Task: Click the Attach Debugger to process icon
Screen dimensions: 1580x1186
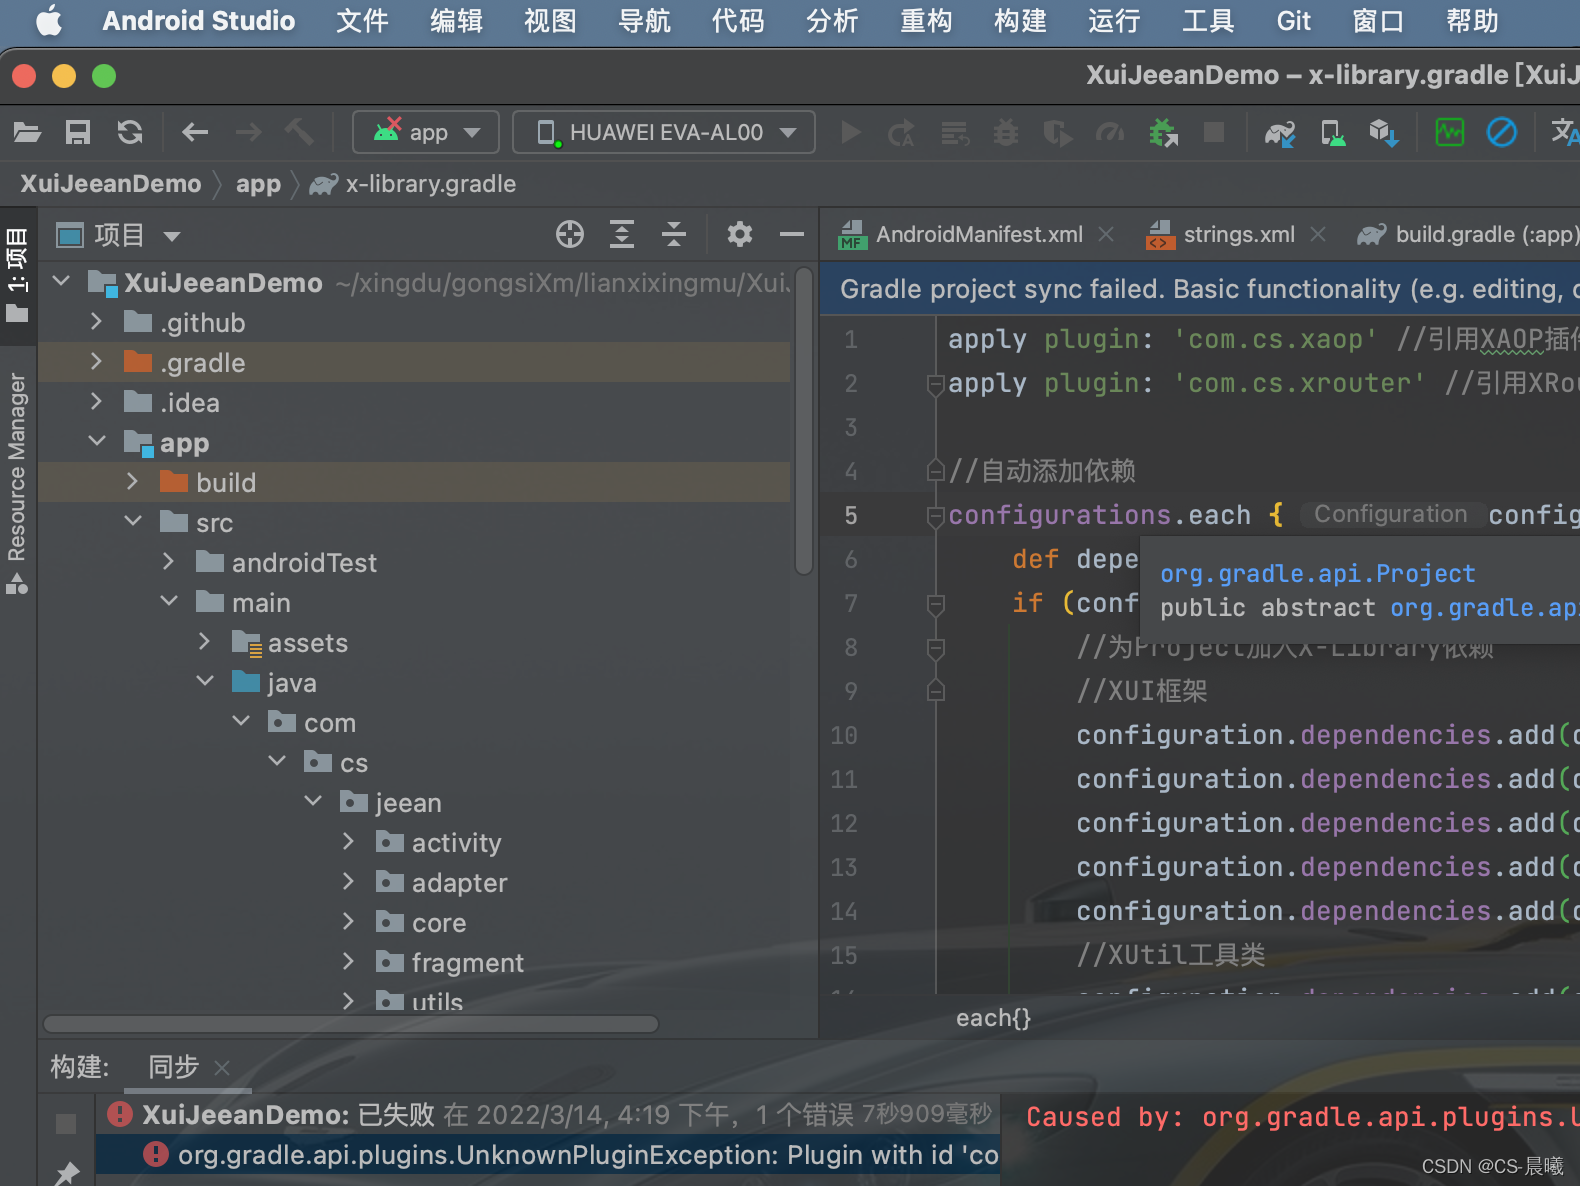Action: click(x=1163, y=132)
